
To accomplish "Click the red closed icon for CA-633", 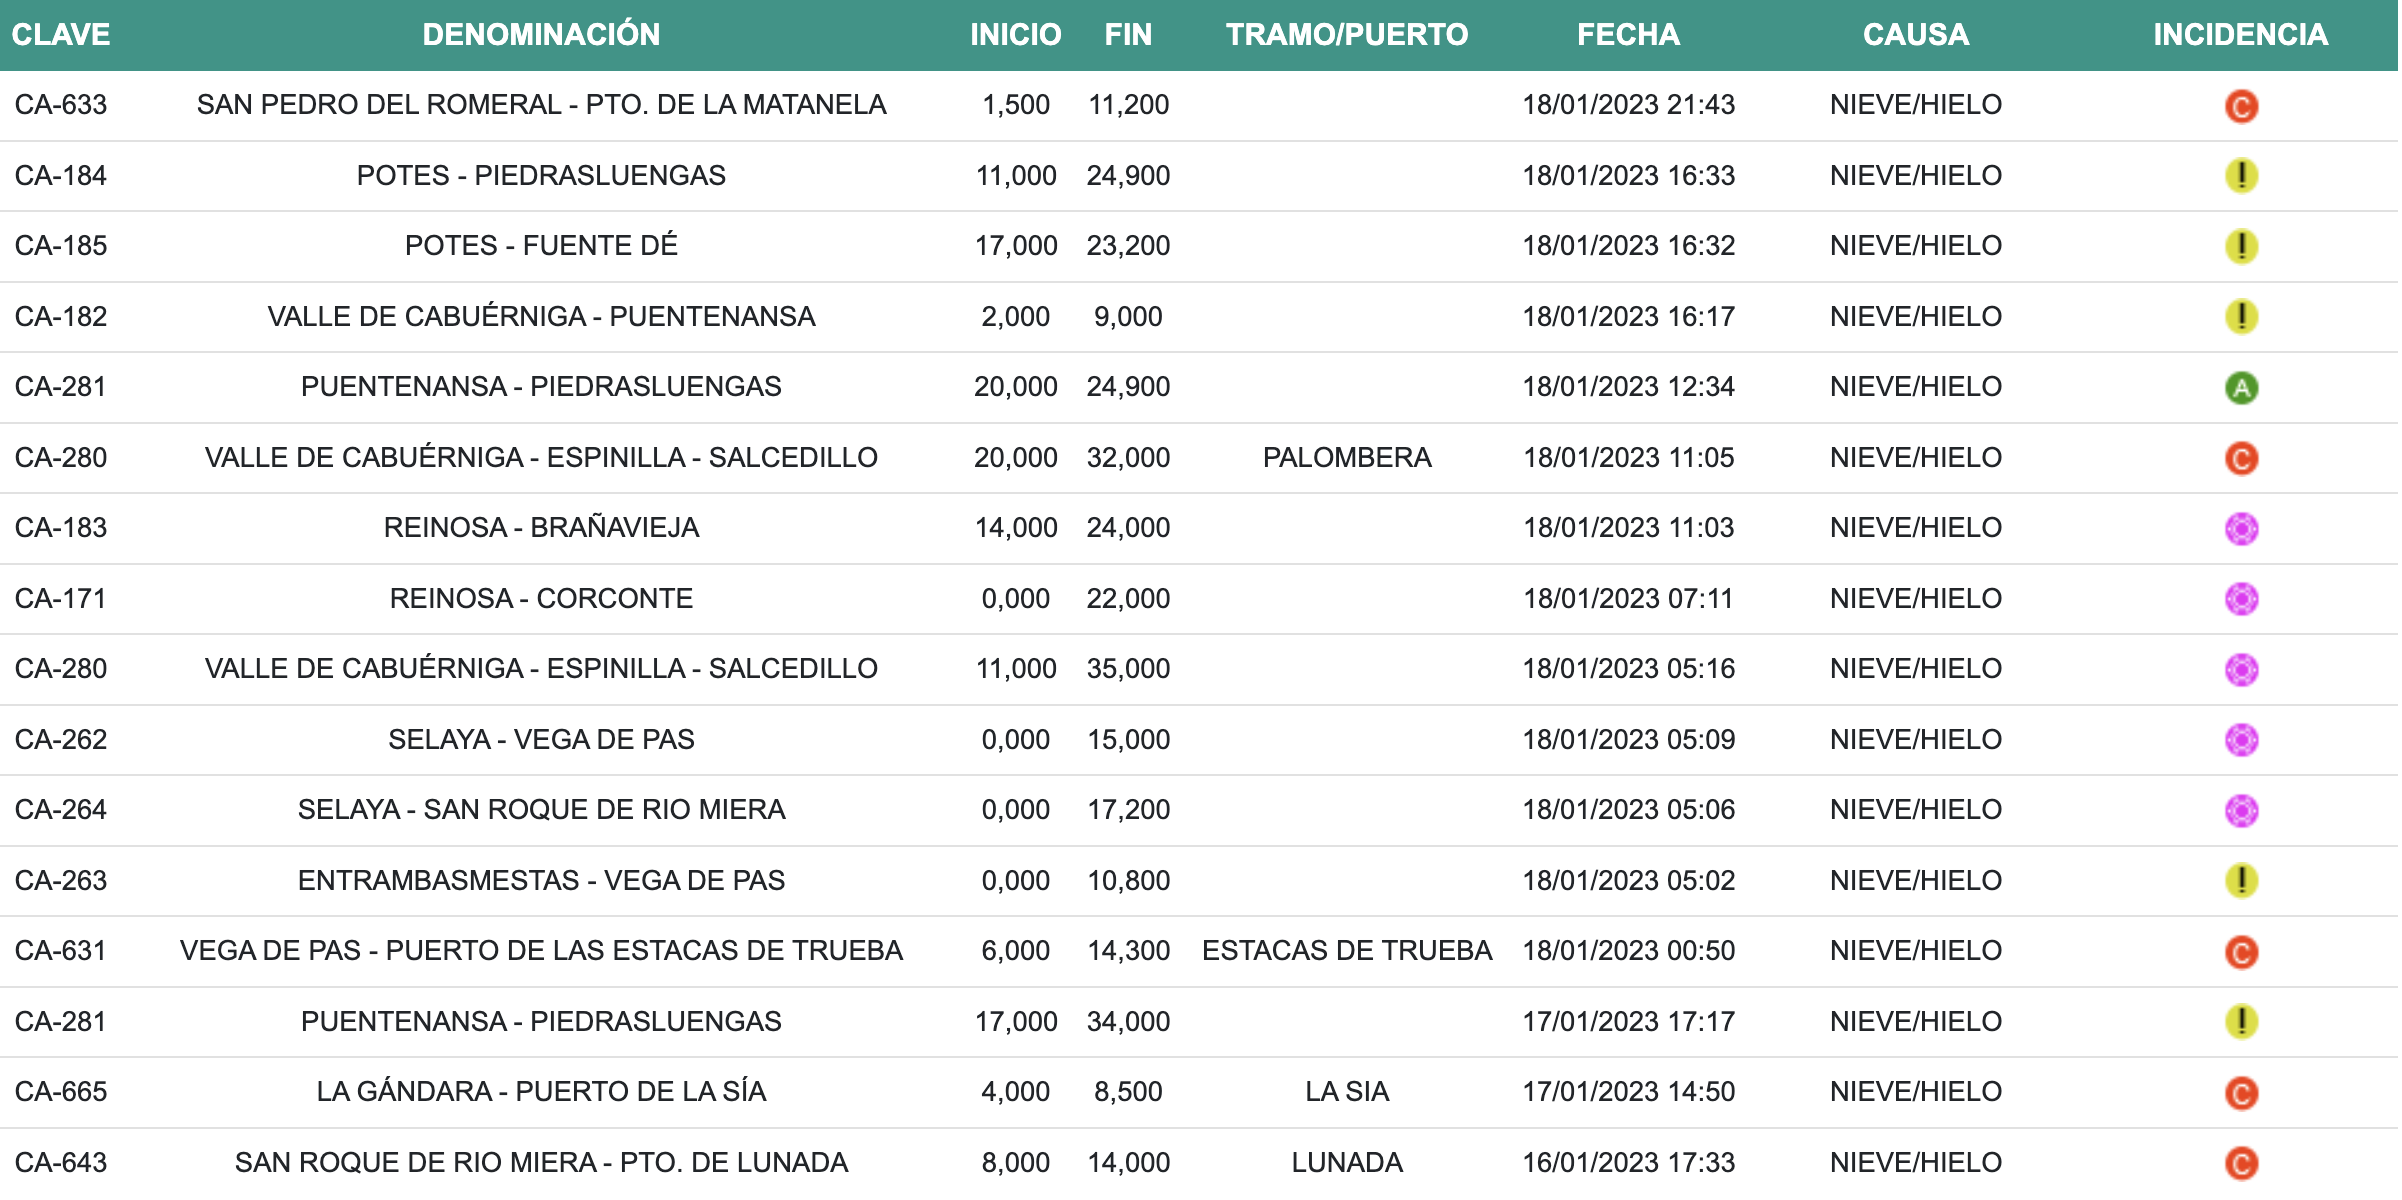I will pyautogui.click(x=2240, y=106).
